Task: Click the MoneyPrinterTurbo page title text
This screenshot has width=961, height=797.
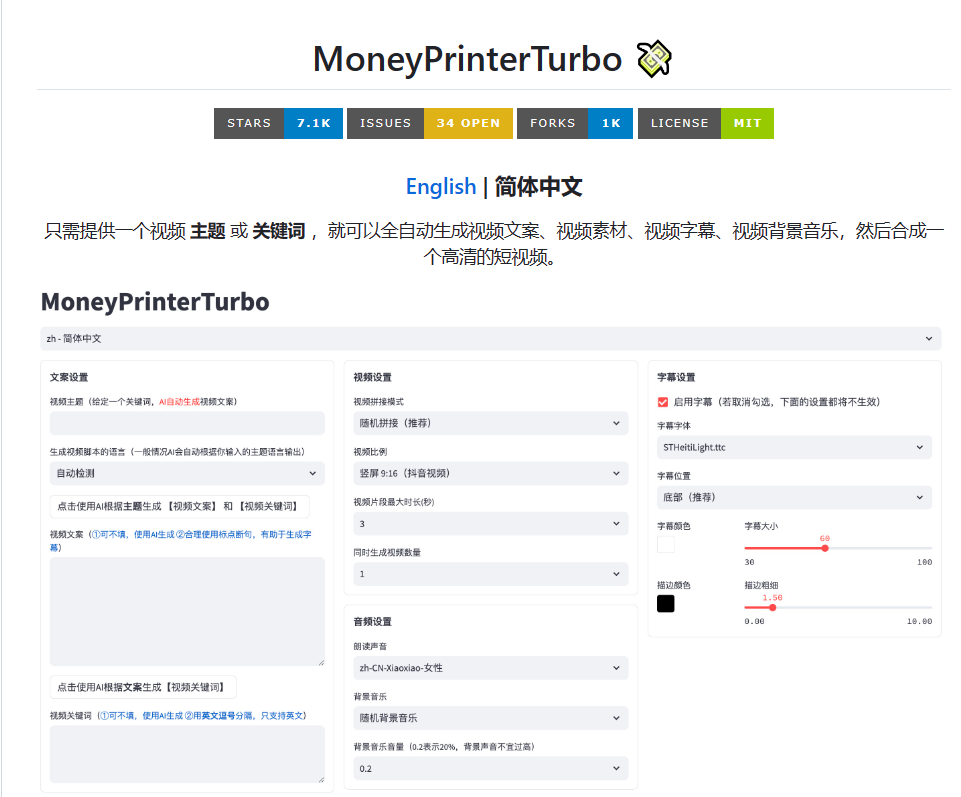Action: coord(467,59)
